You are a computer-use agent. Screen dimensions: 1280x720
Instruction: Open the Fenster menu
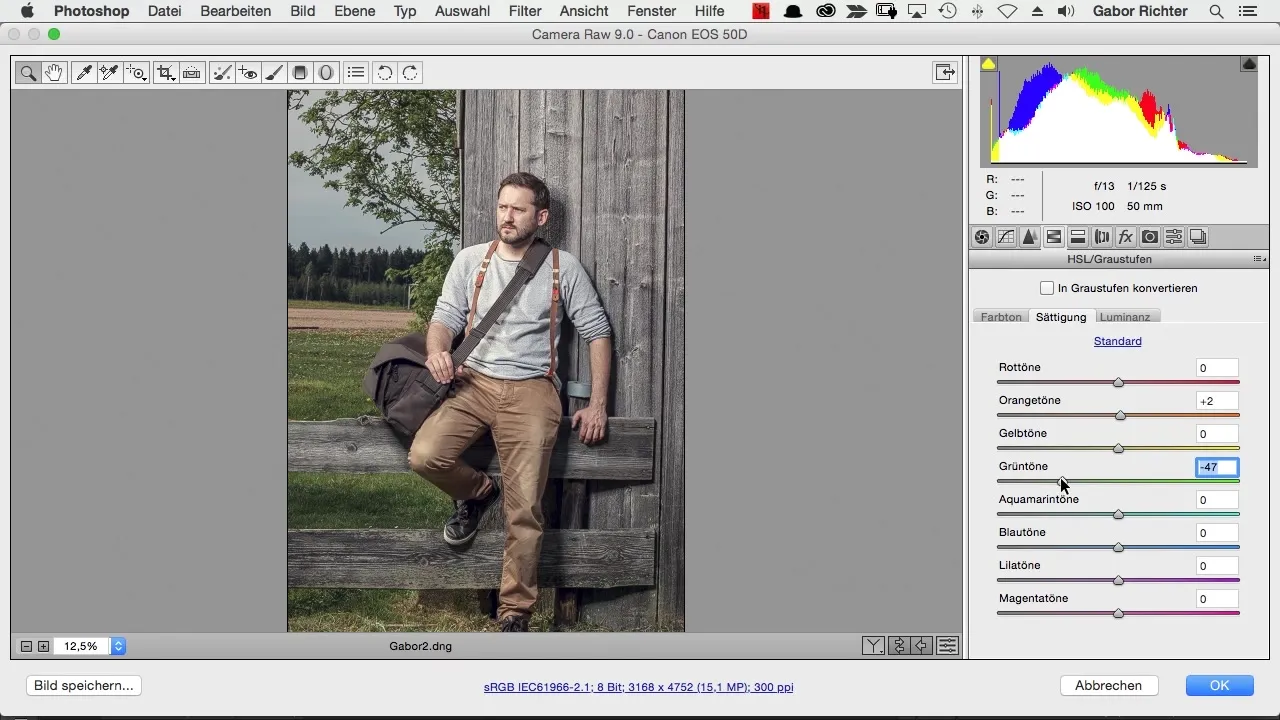click(651, 11)
